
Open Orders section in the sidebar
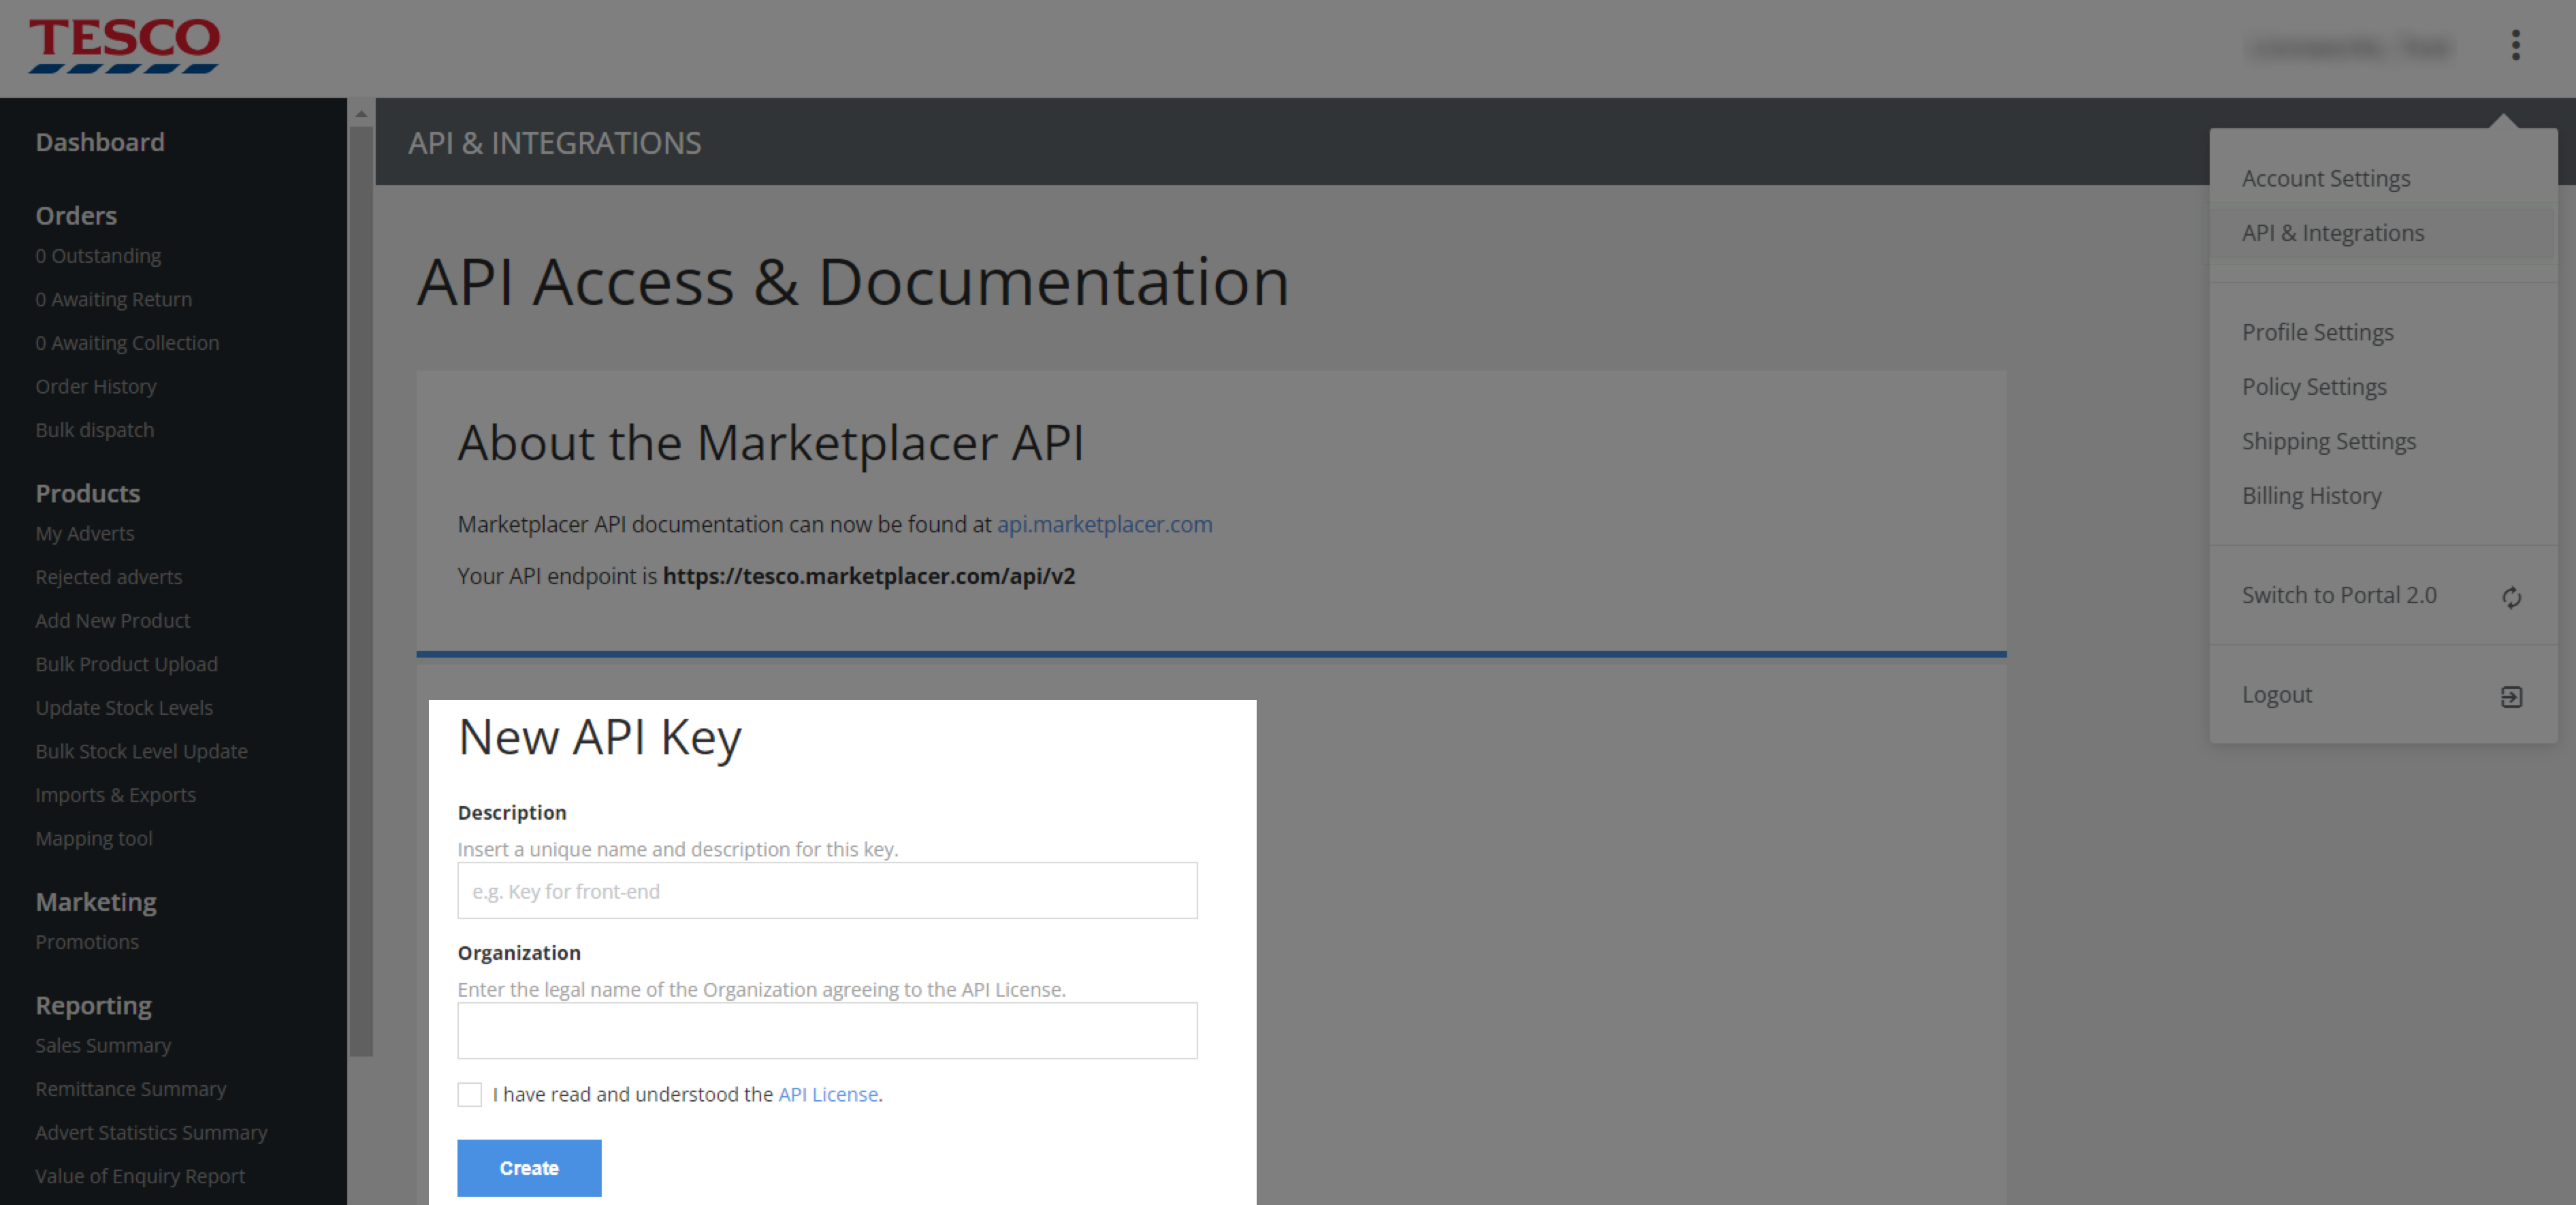click(76, 215)
